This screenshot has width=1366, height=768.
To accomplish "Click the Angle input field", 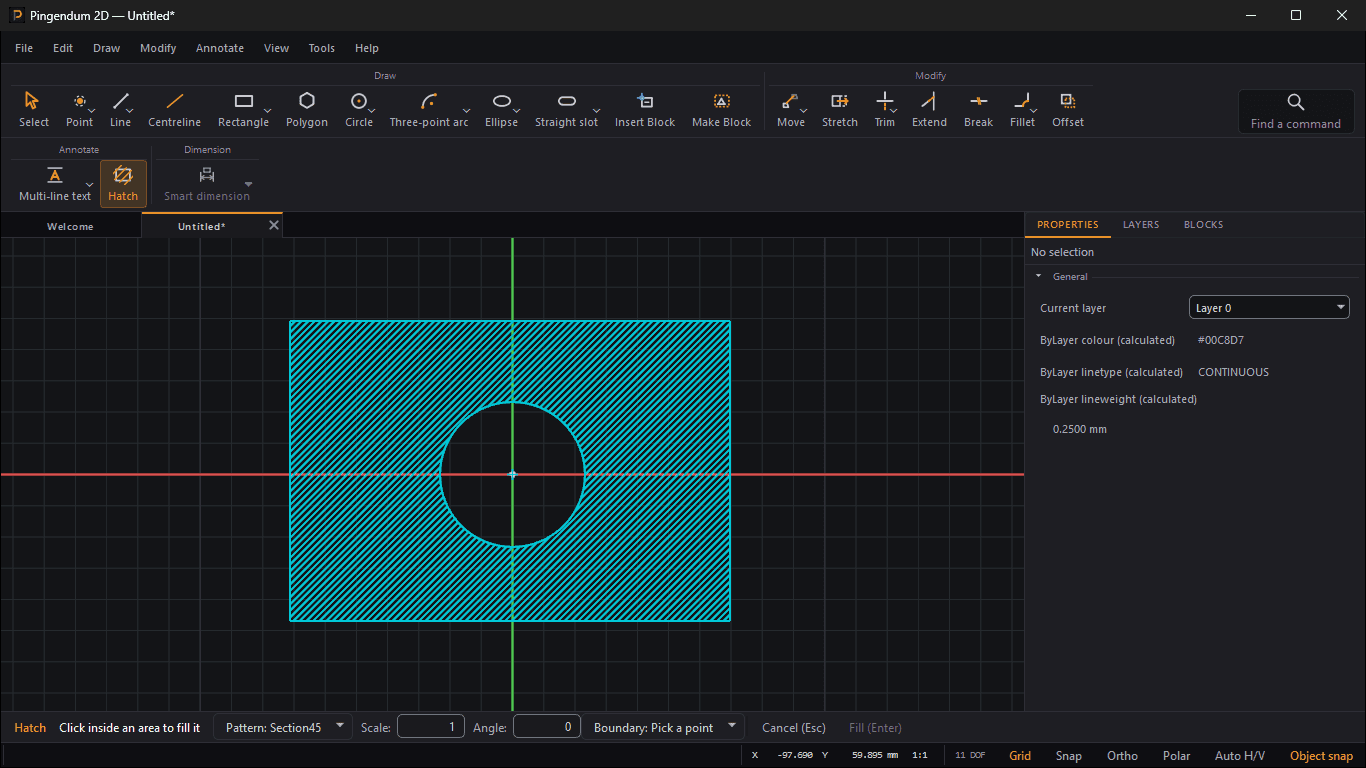I will [x=547, y=727].
